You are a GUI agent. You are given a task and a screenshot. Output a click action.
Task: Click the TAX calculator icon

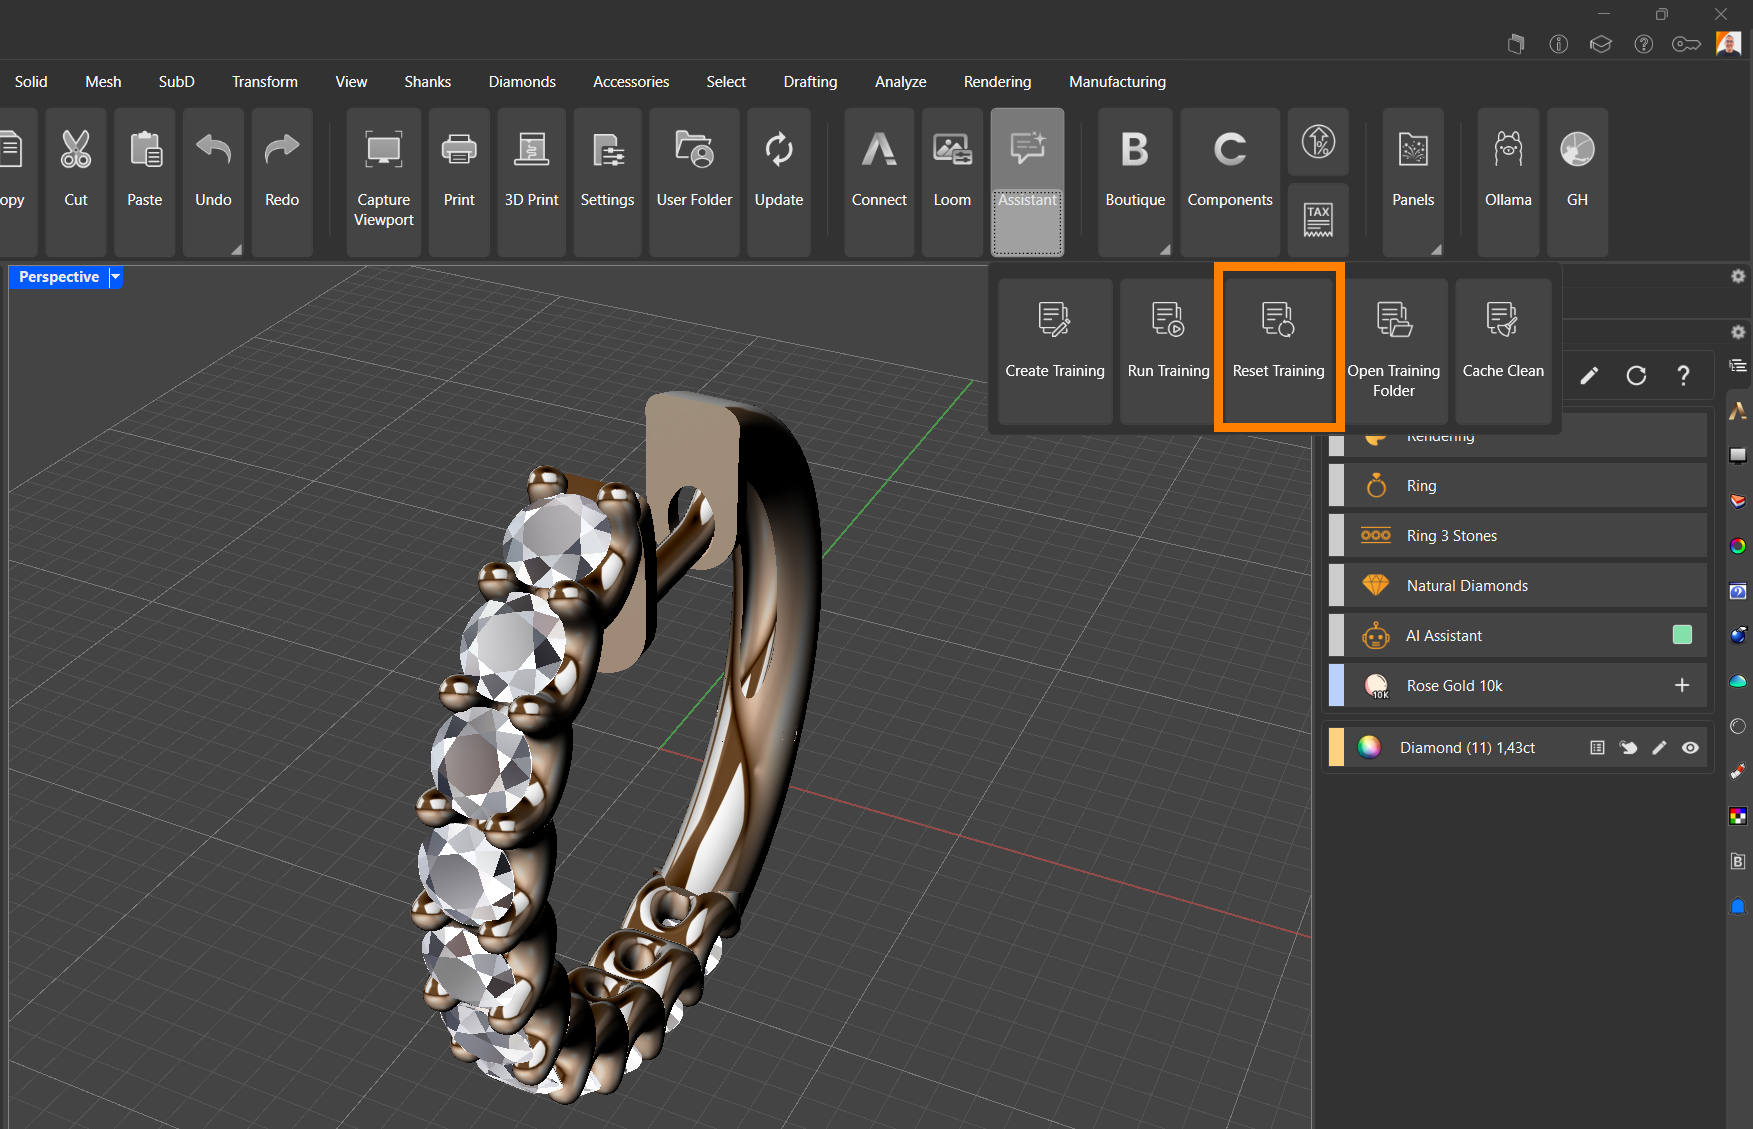1318,219
